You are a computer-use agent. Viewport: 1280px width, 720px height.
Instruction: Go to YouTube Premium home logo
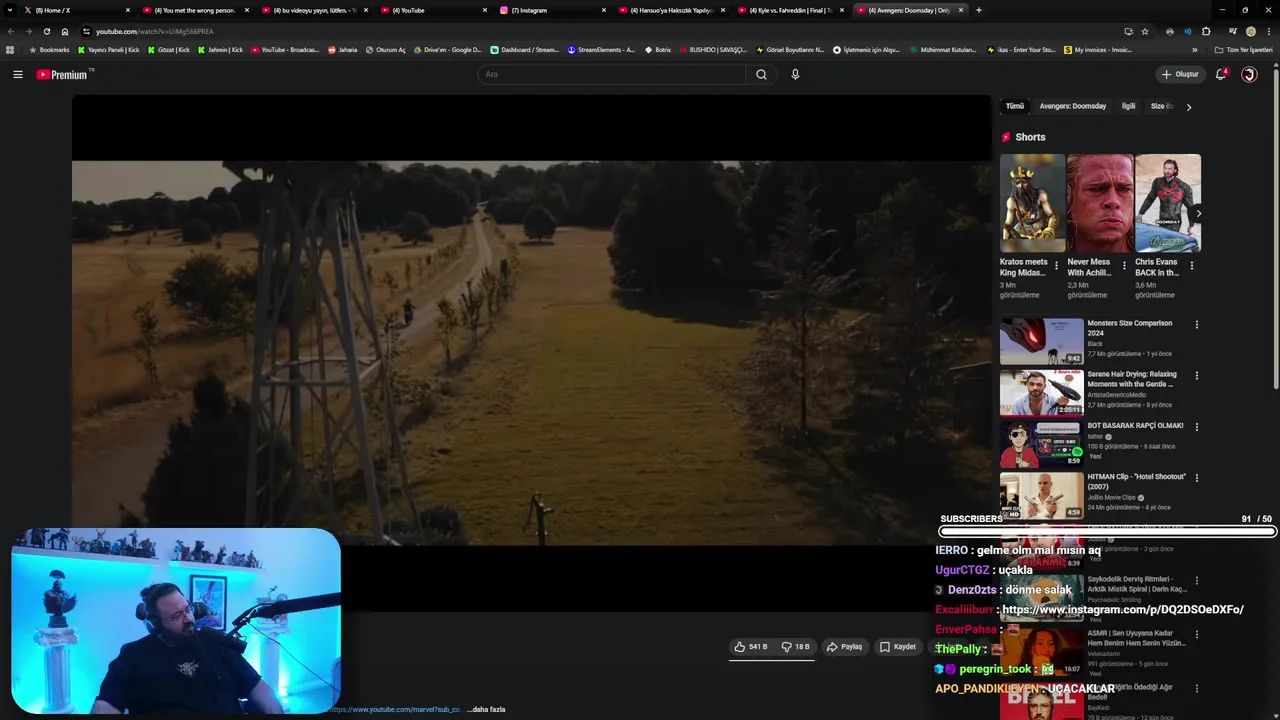(63, 74)
